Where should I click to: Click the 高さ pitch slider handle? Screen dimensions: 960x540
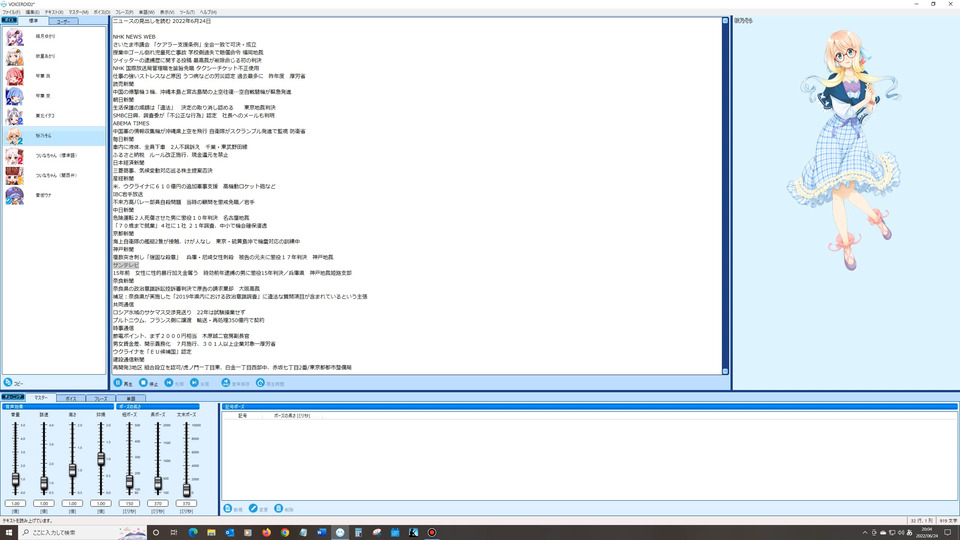point(72,470)
